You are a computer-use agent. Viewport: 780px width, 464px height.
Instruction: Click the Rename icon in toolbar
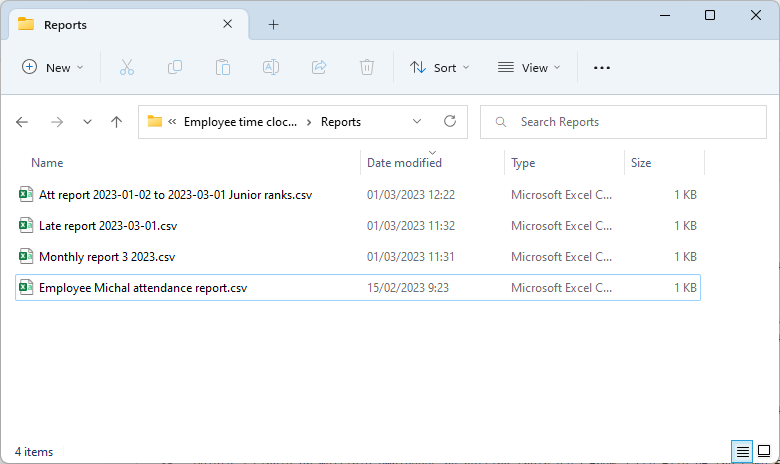click(271, 67)
